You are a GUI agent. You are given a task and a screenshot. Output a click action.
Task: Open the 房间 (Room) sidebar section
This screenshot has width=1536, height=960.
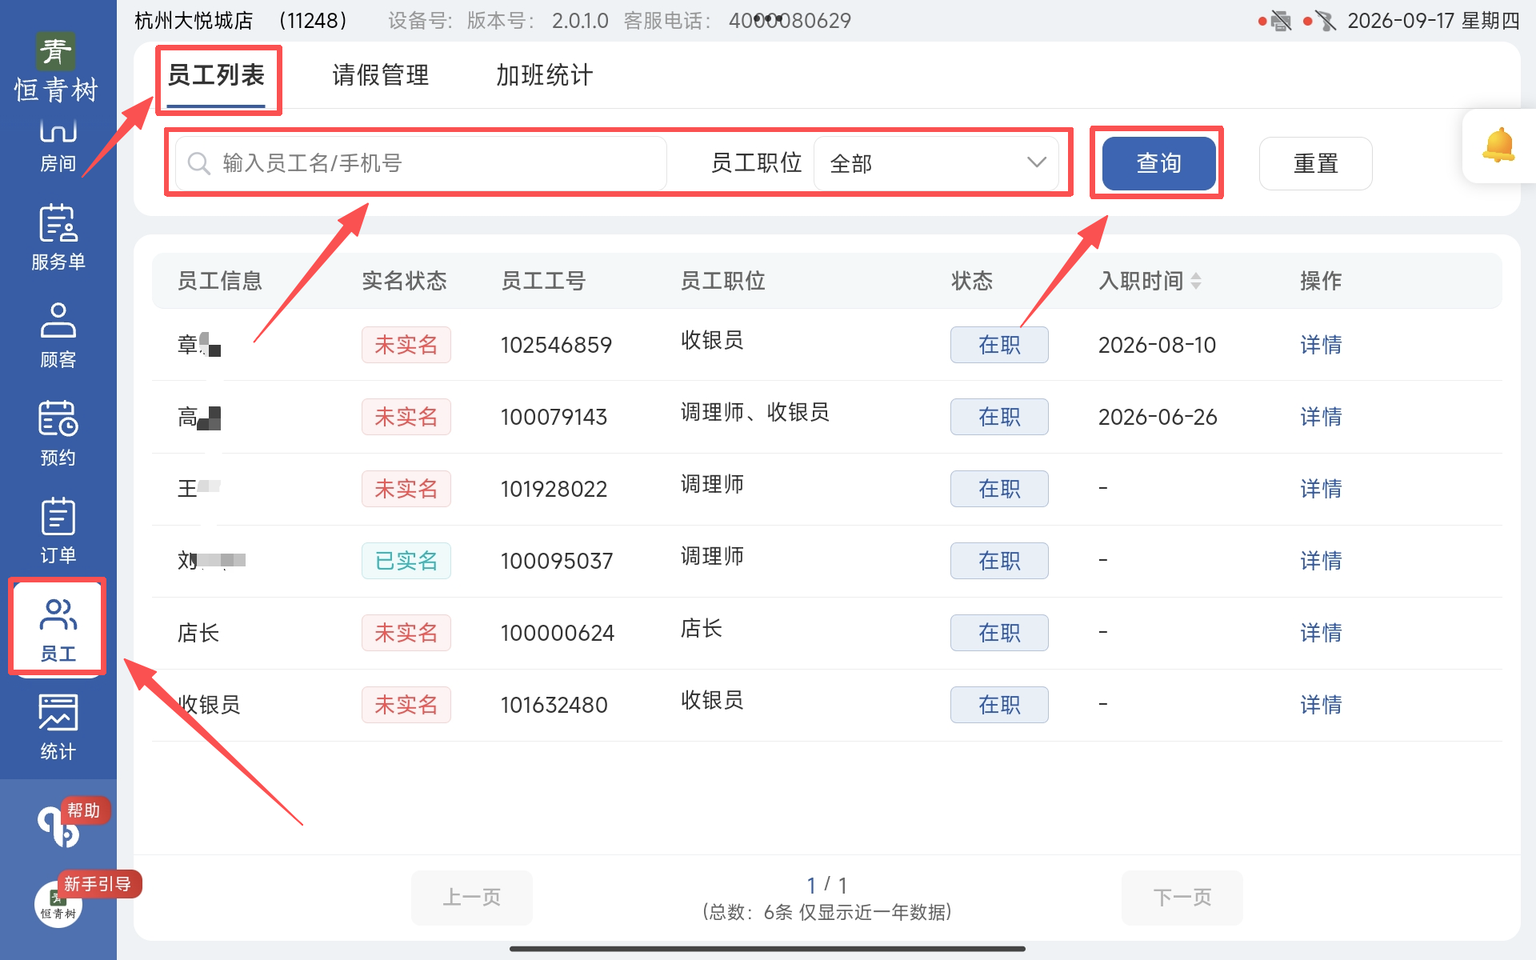[58, 146]
